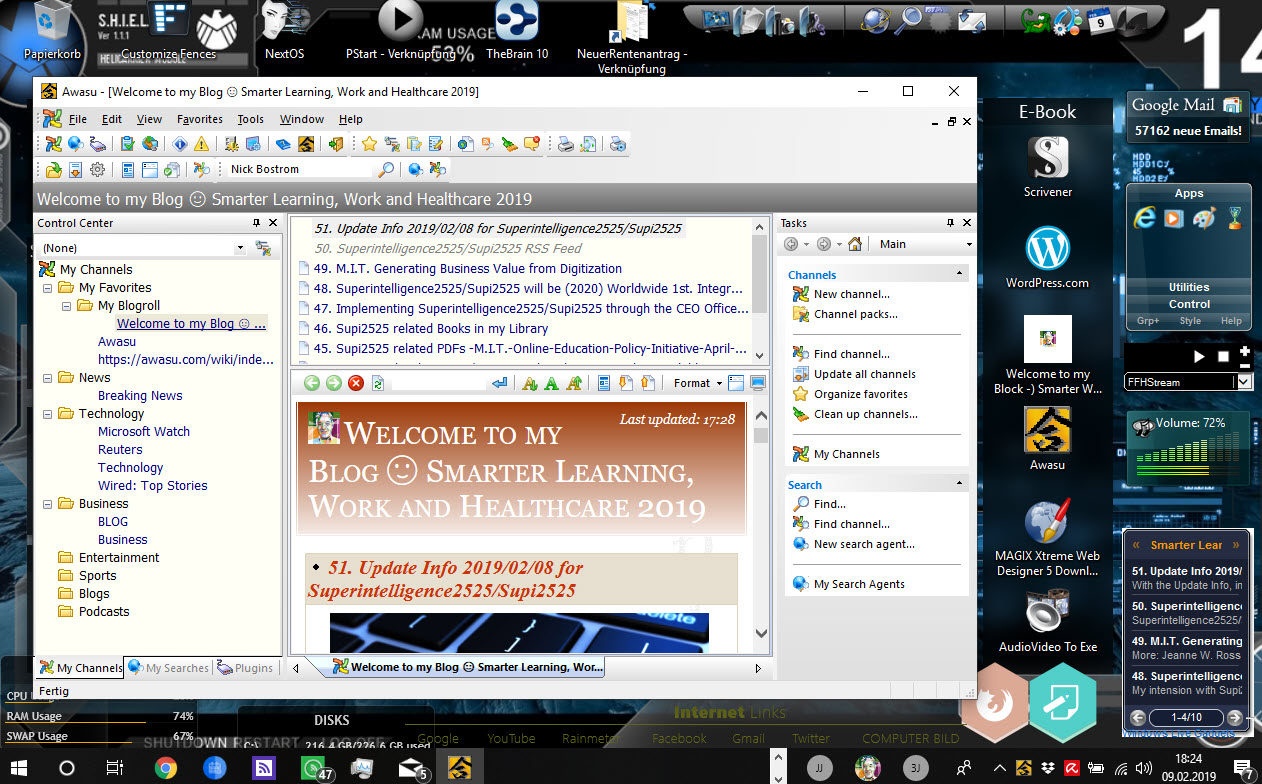Click the print icon in main toolbar
Image resolution: width=1262 pixels, height=784 pixels.
(x=566, y=144)
